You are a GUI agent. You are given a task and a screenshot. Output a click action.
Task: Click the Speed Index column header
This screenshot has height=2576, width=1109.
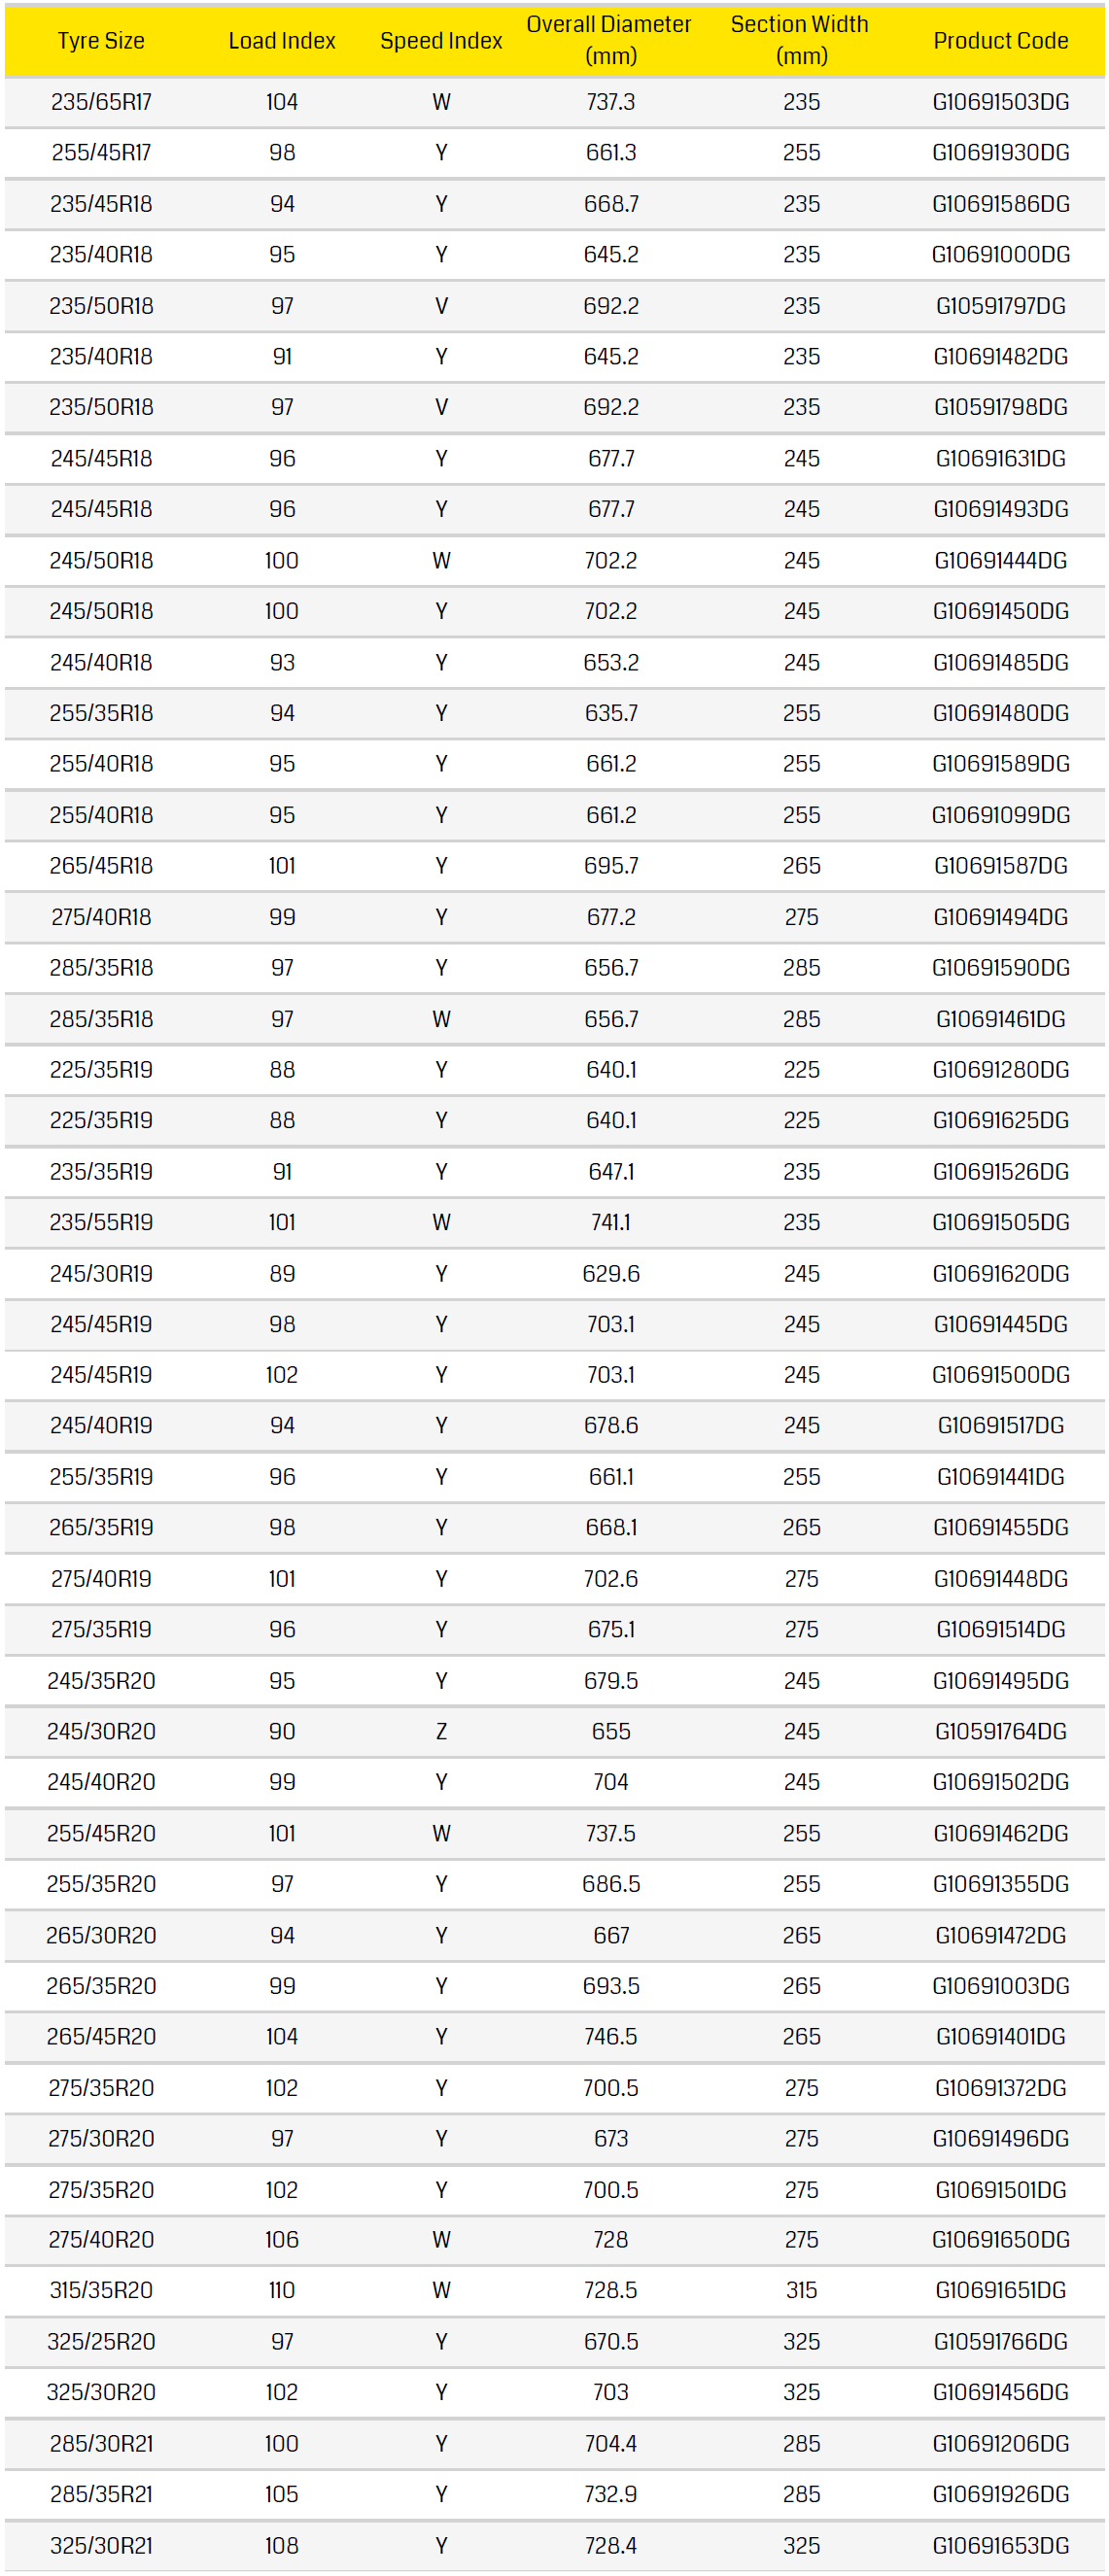coord(441,41)
